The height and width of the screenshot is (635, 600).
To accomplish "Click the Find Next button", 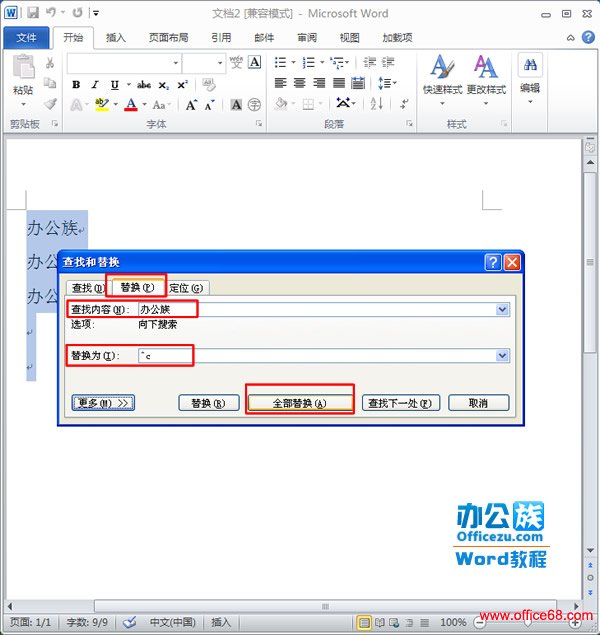I will click(x=400, y=403).
